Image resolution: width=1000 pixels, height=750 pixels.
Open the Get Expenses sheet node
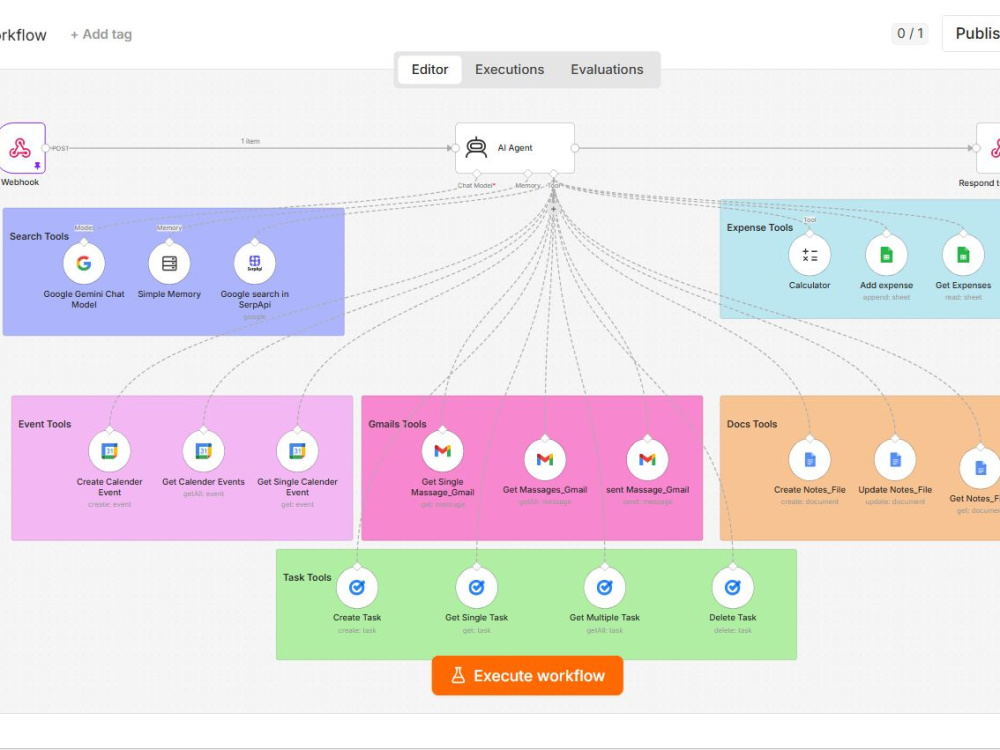pos(963,255)
